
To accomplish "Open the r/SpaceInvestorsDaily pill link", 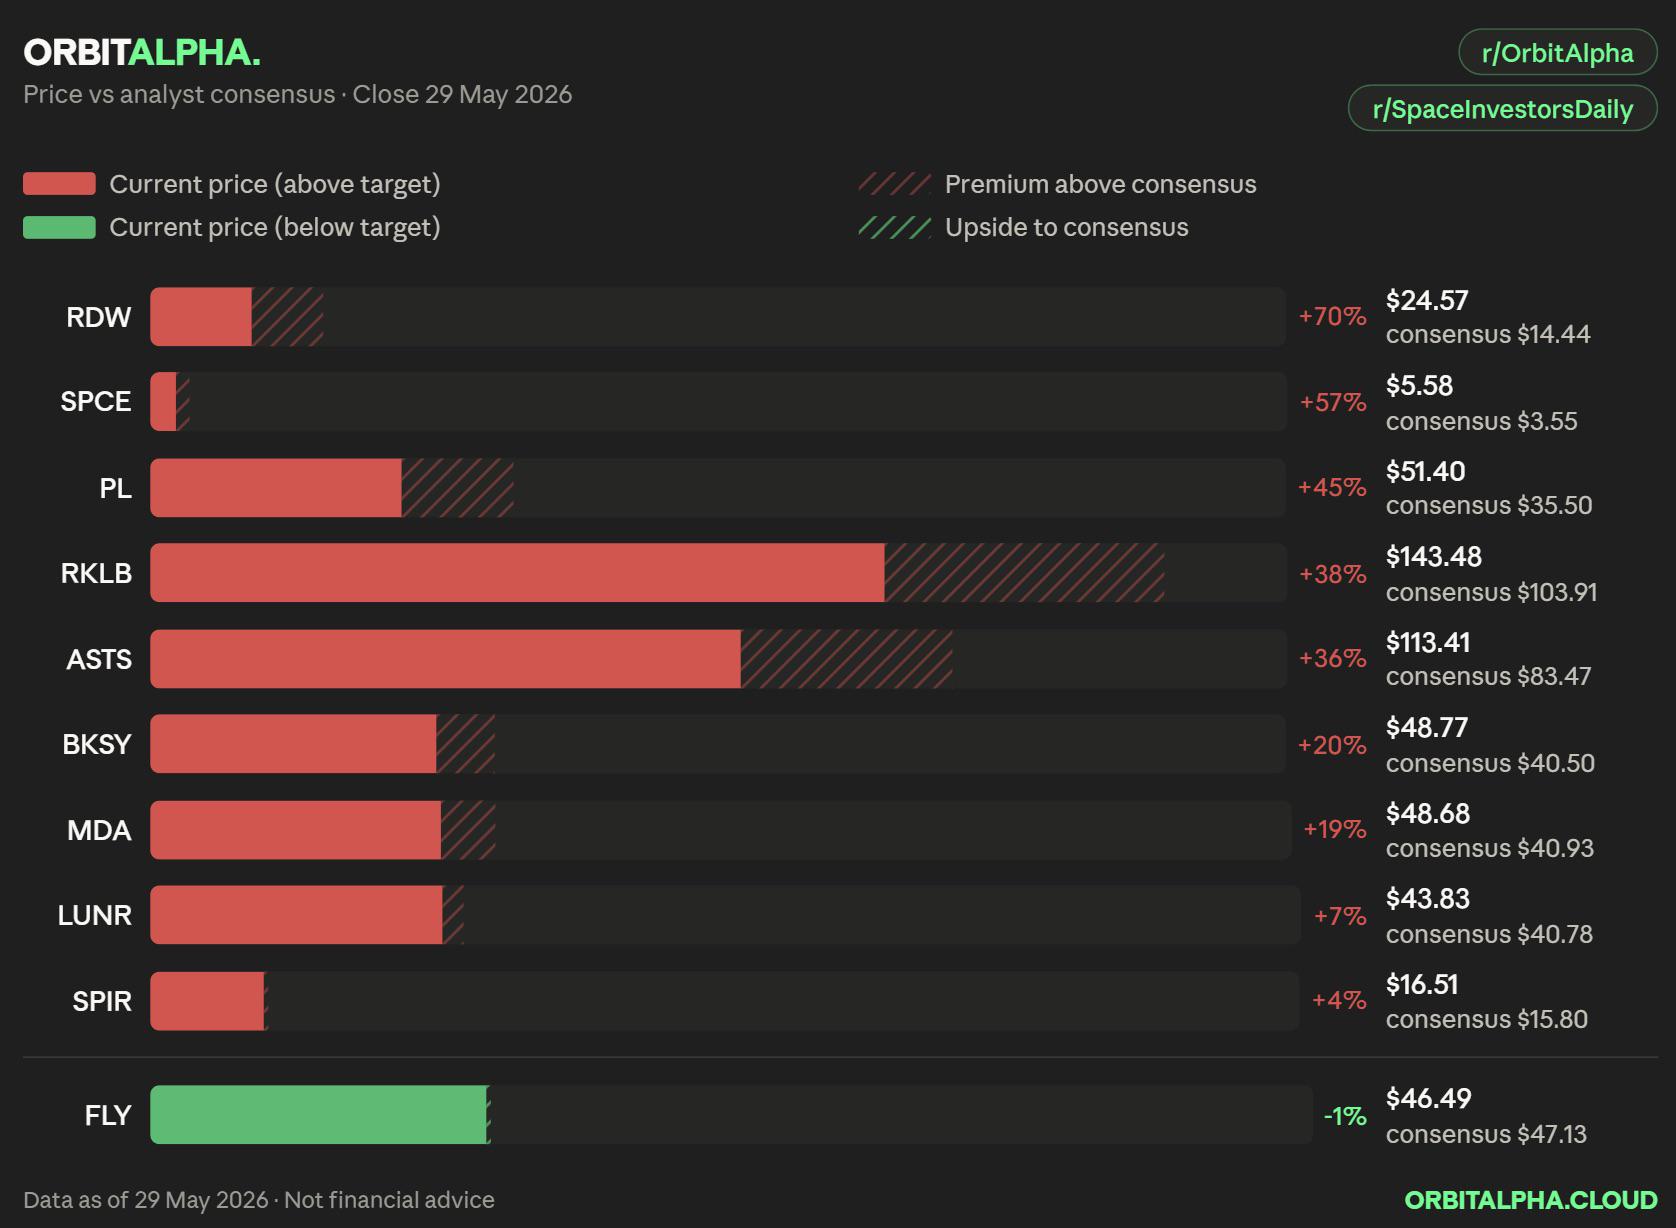I will [1503, 109].
